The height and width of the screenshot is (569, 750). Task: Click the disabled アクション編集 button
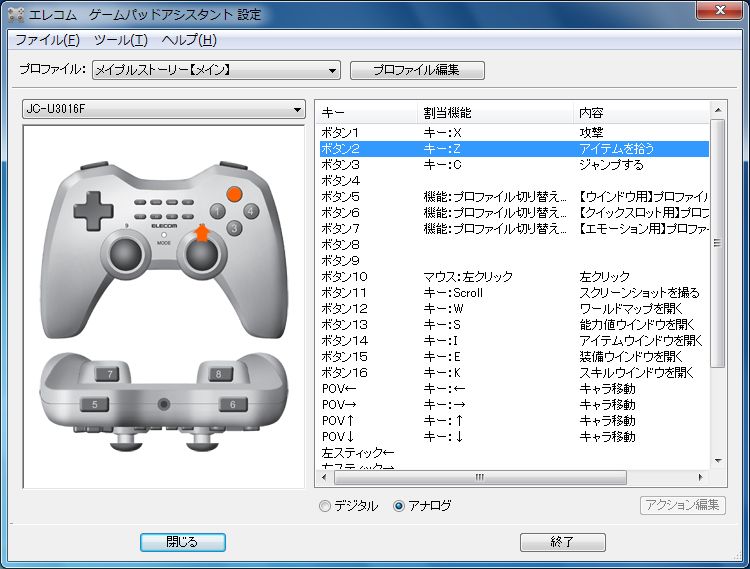(x=683, y=505)
